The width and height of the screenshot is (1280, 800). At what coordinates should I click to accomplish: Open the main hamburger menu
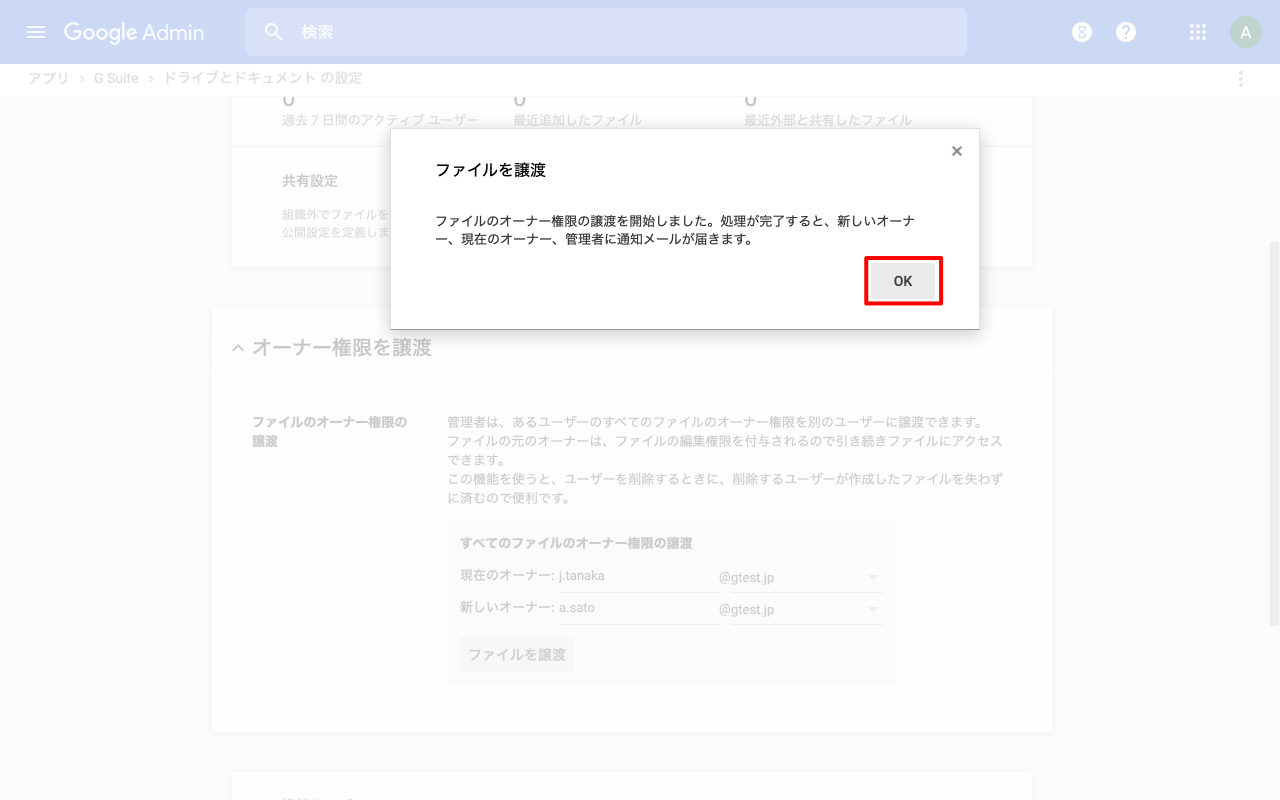36,32
